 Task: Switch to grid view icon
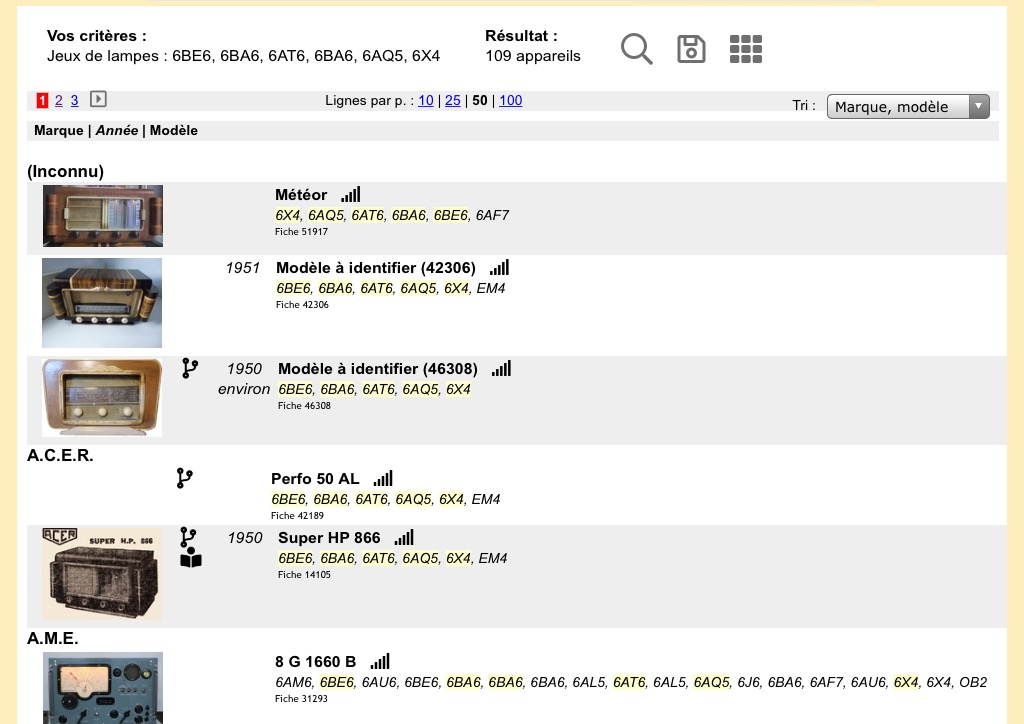click(x=746, y=49)
